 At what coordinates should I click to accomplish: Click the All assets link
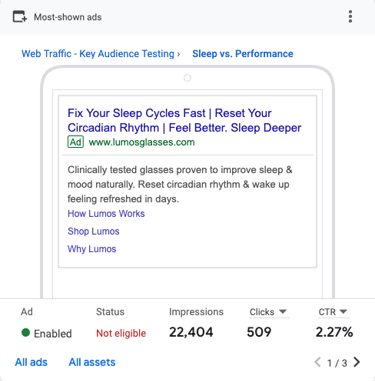[x=92, y=362]
